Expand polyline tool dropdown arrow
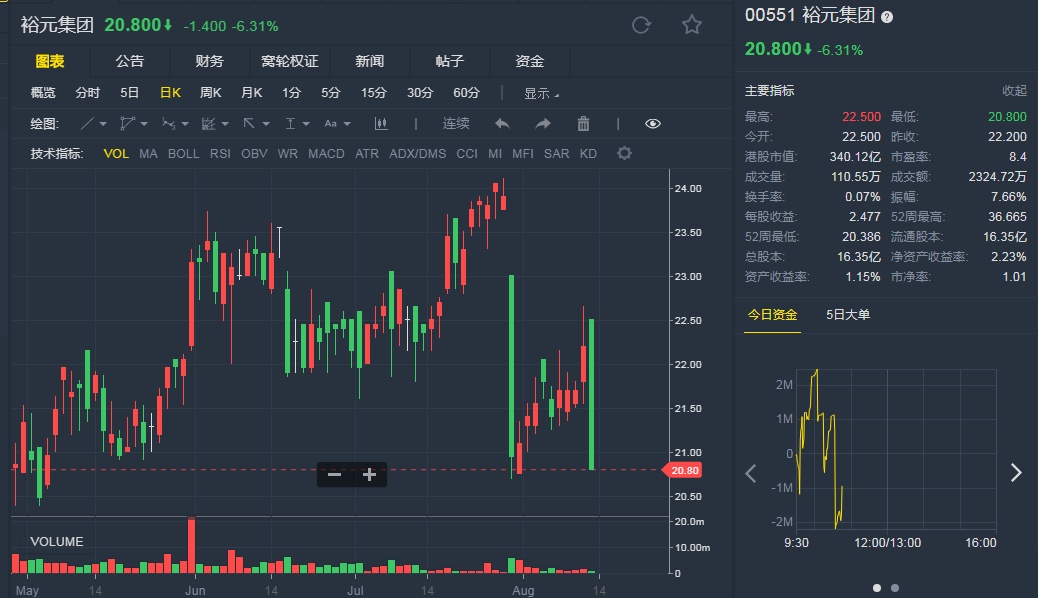 [x=144, y=124]
